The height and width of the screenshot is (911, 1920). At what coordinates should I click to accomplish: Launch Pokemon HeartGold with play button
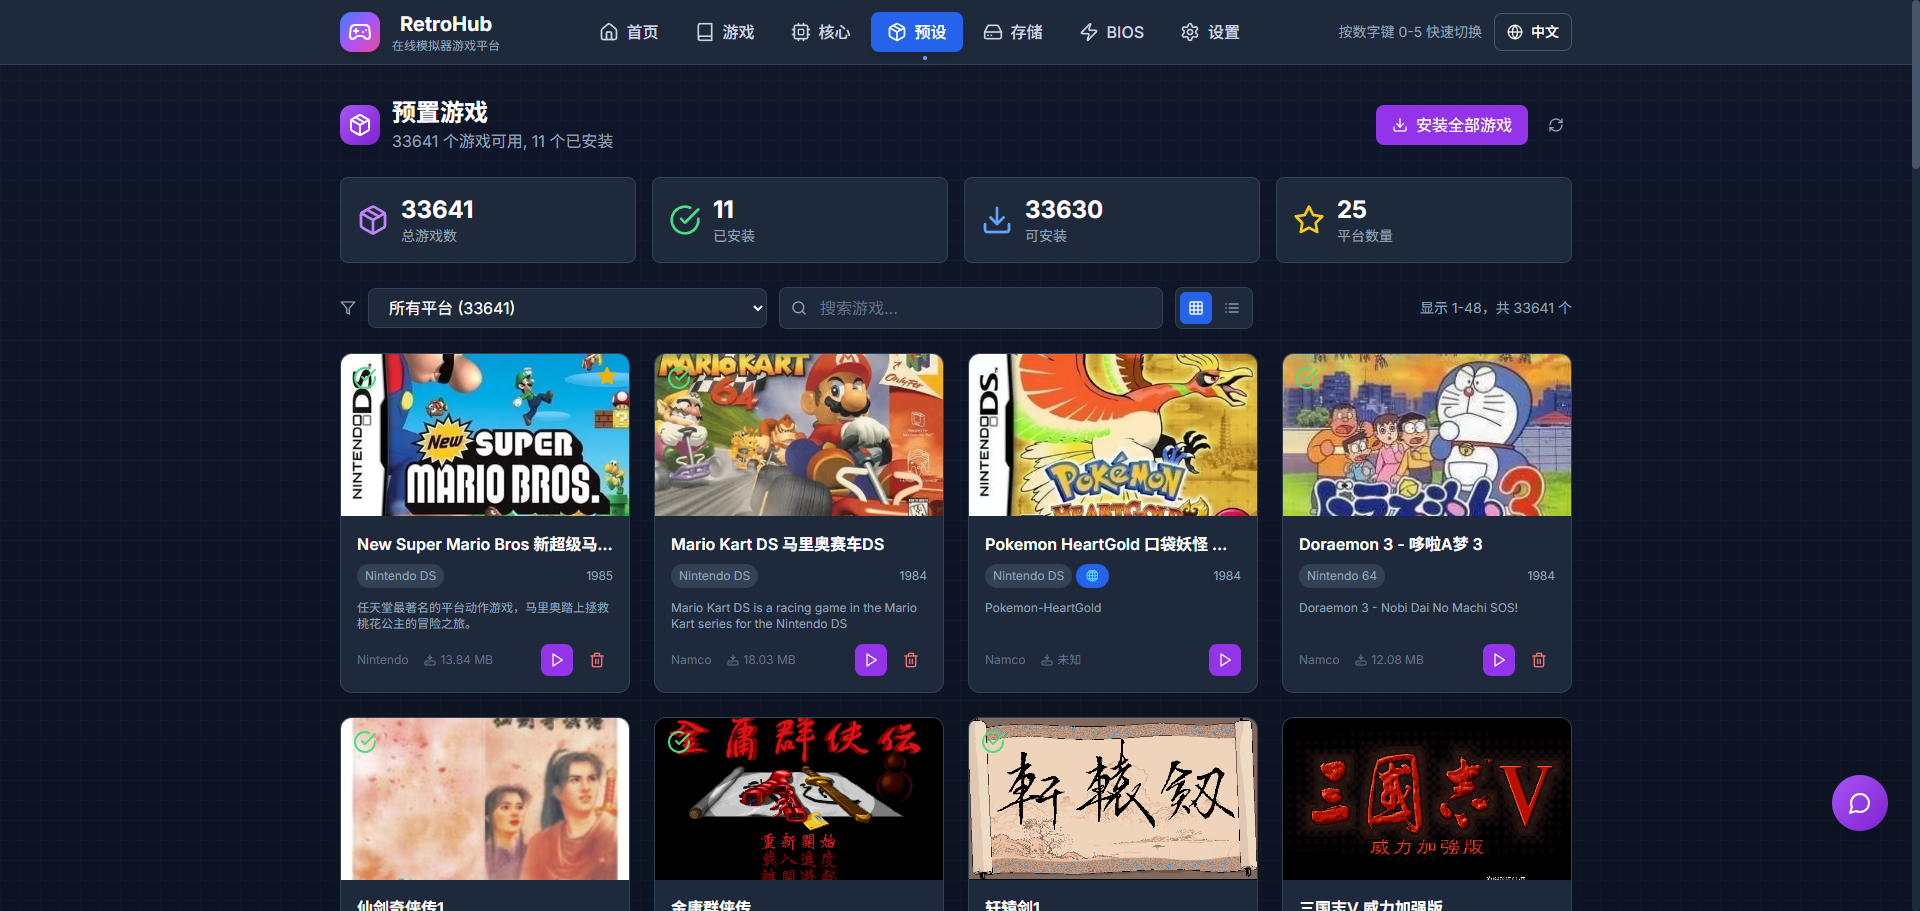(1224, 660)
